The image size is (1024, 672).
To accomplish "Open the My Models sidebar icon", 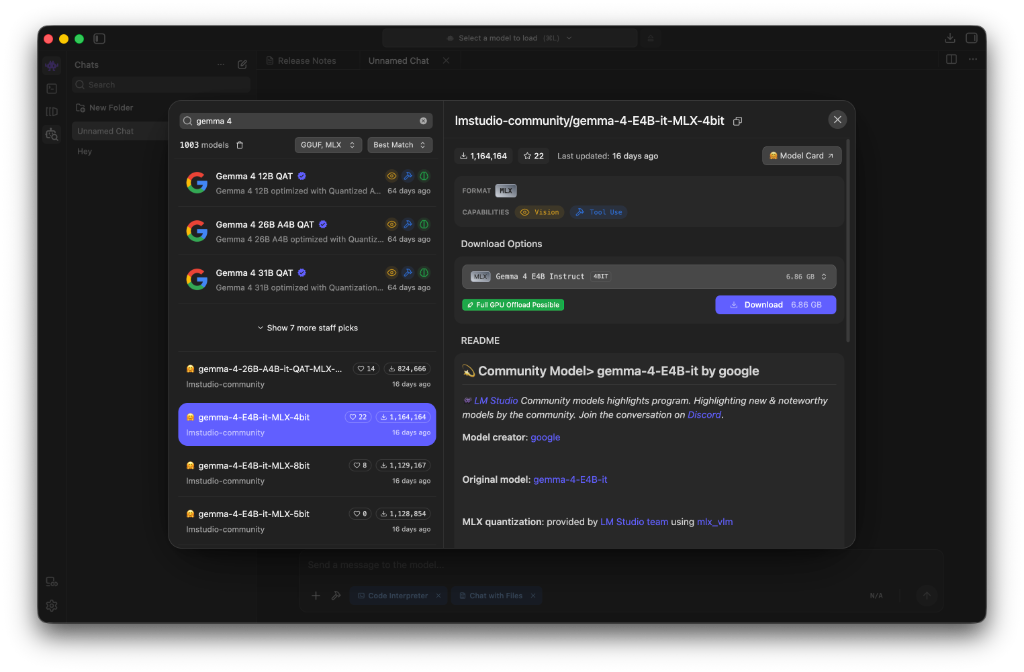I will tap(52, 112).
